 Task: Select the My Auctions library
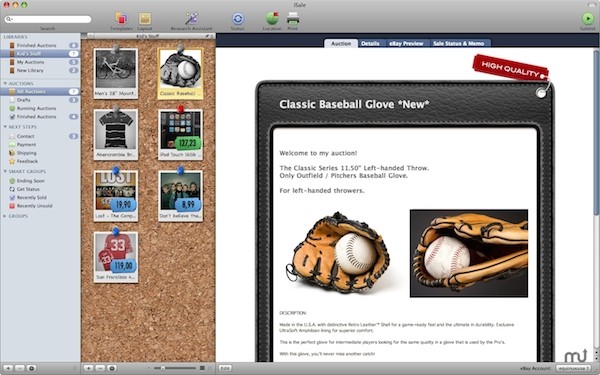coord(40,62)
